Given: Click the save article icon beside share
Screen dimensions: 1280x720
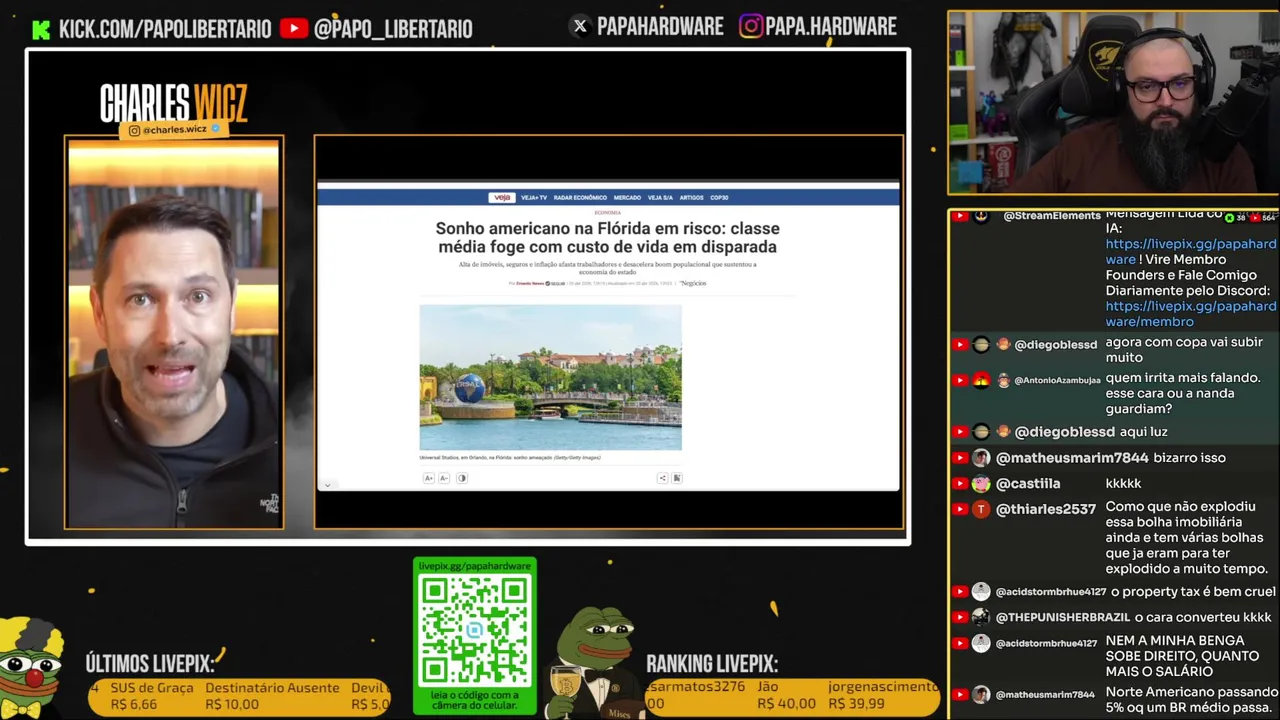Looking at the screenshot, I should [677, 478].
